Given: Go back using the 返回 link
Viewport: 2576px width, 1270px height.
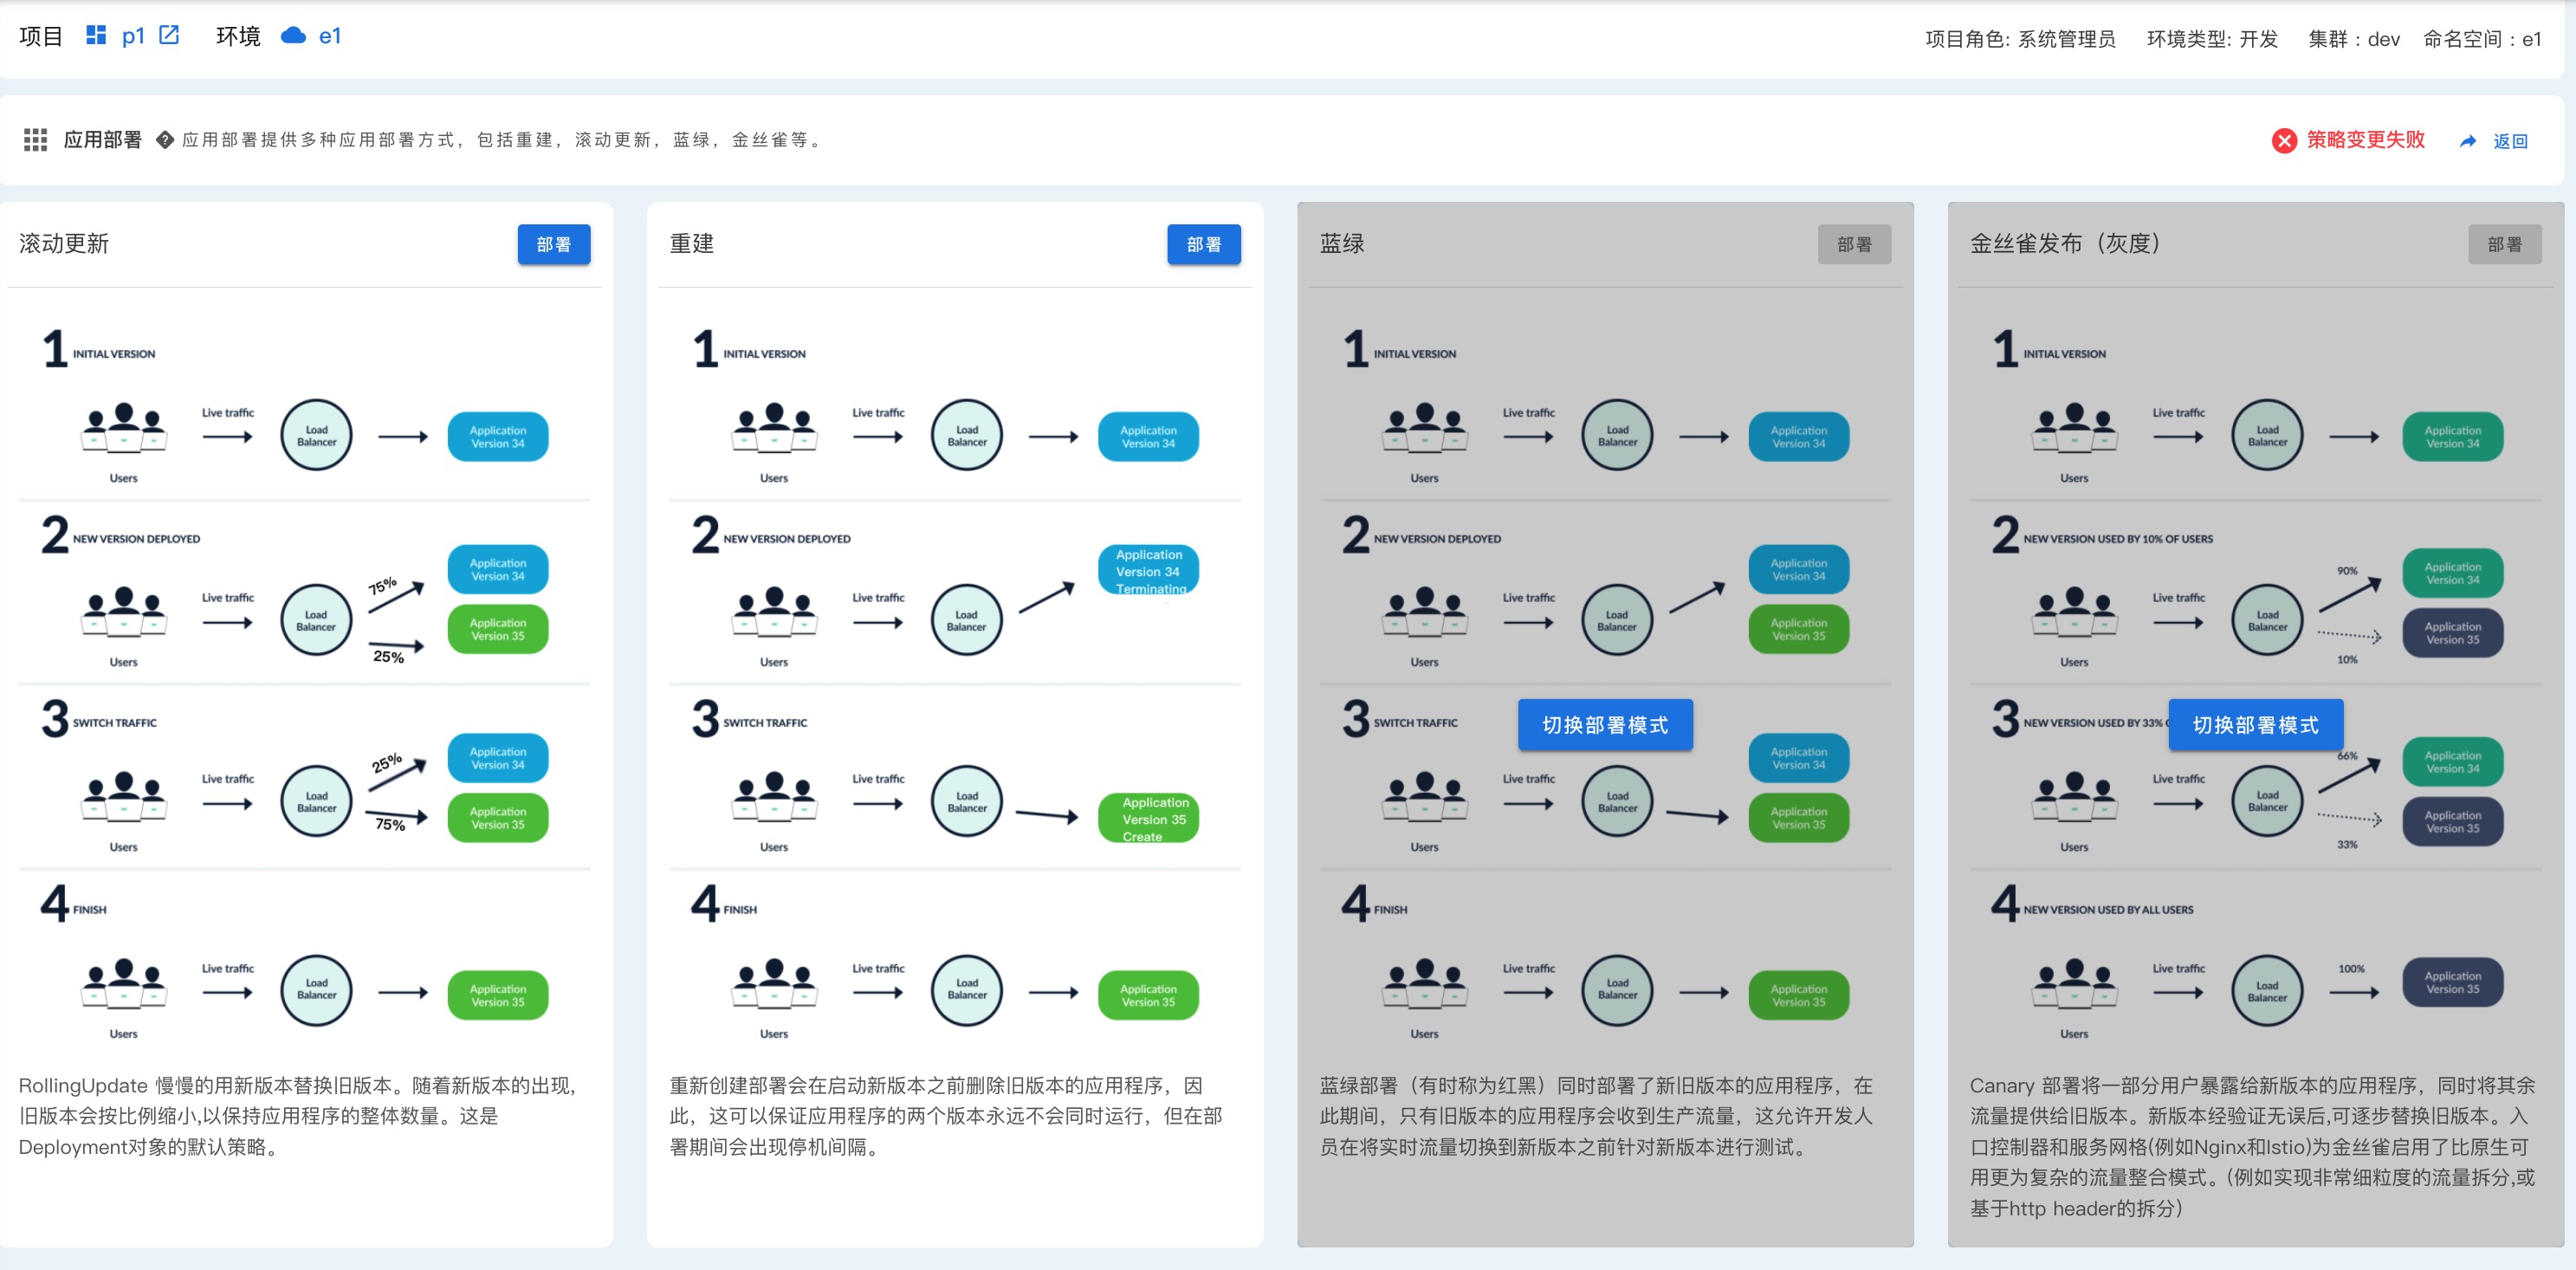Looking at the screenshot, I should point(2510,141).
